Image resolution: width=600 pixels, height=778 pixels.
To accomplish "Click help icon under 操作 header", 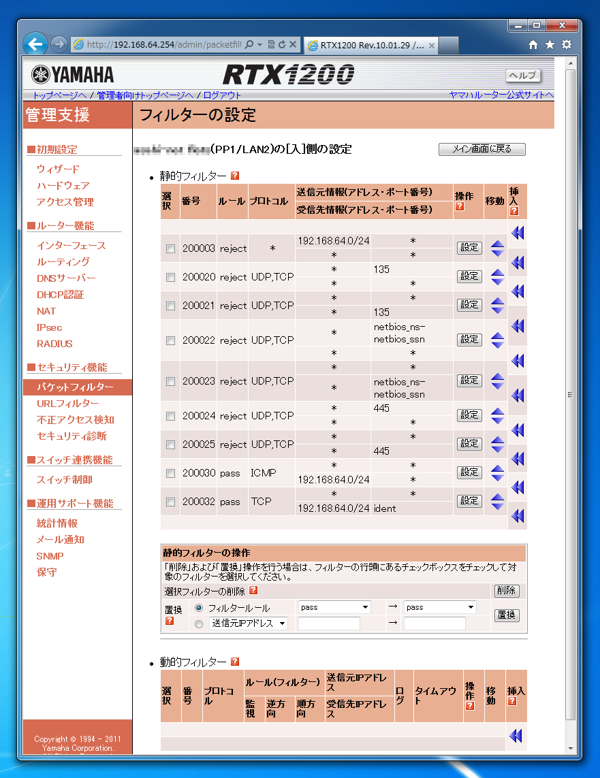I will coord(460,206).
